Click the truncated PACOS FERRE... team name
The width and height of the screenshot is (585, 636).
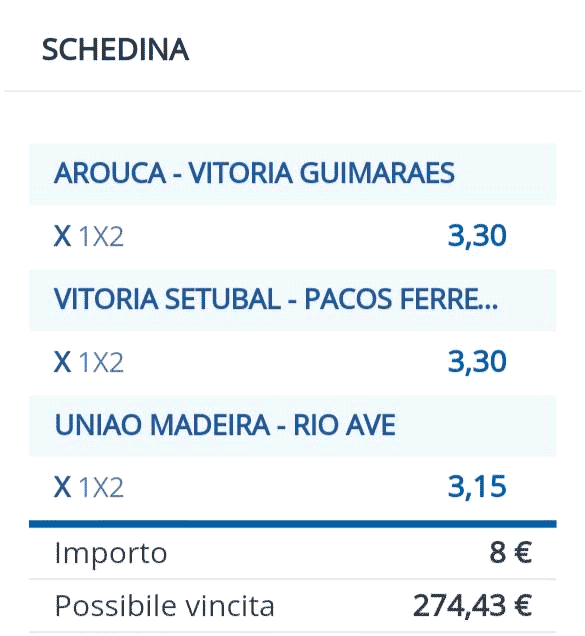[x=401, y=299]
